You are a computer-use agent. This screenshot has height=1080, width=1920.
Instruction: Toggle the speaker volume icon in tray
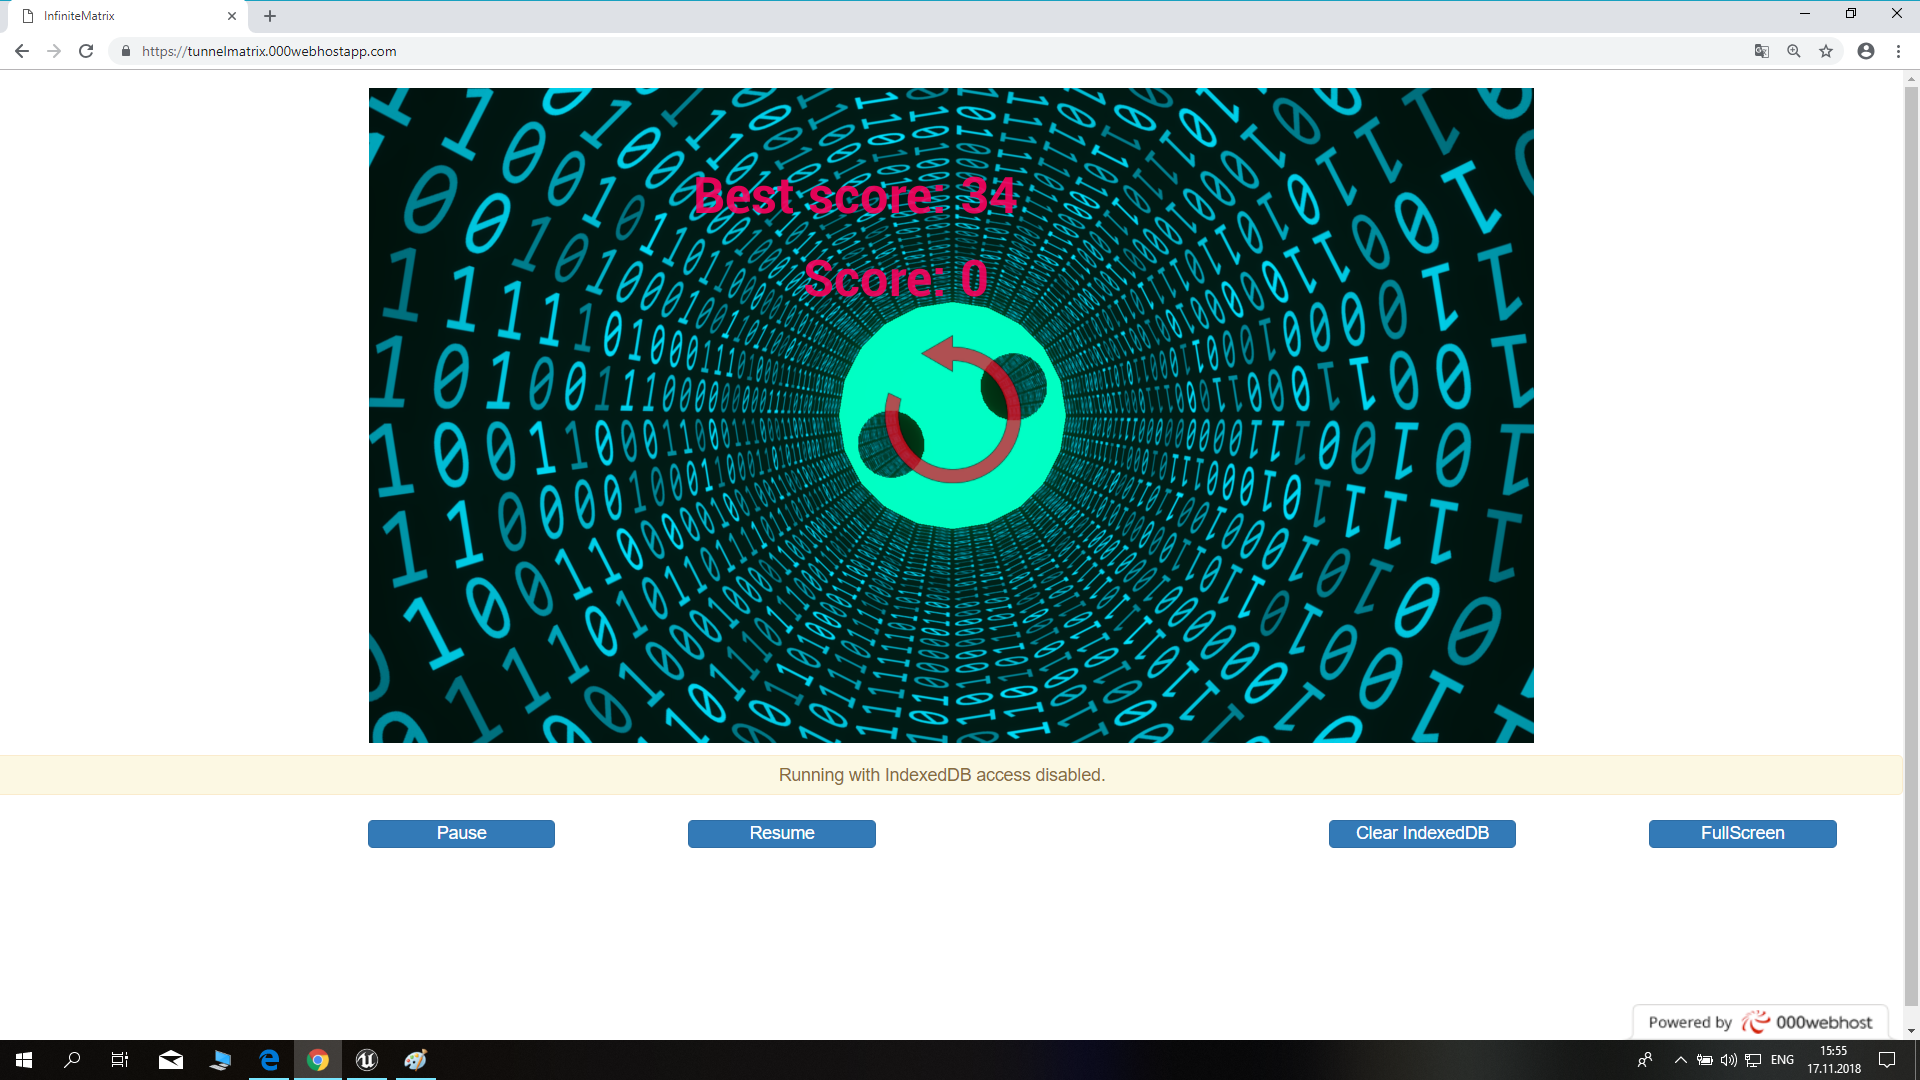click(x=1729, y=1060)
